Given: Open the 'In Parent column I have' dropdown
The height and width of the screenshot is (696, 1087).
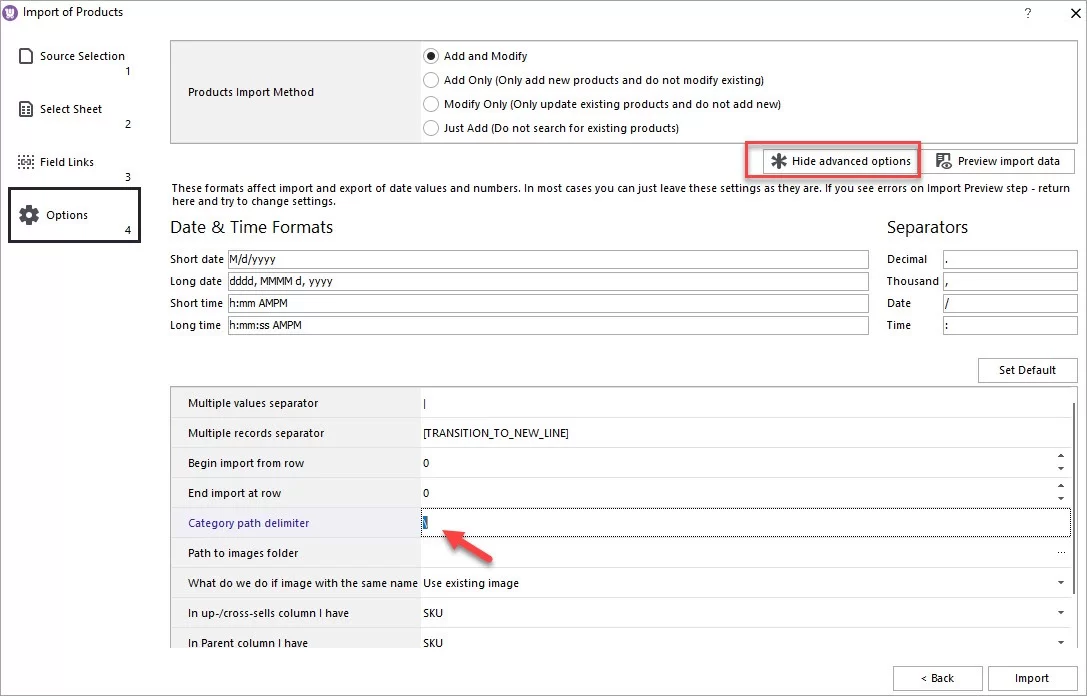Looking at the screenshot, I should tap(1061, 642).
